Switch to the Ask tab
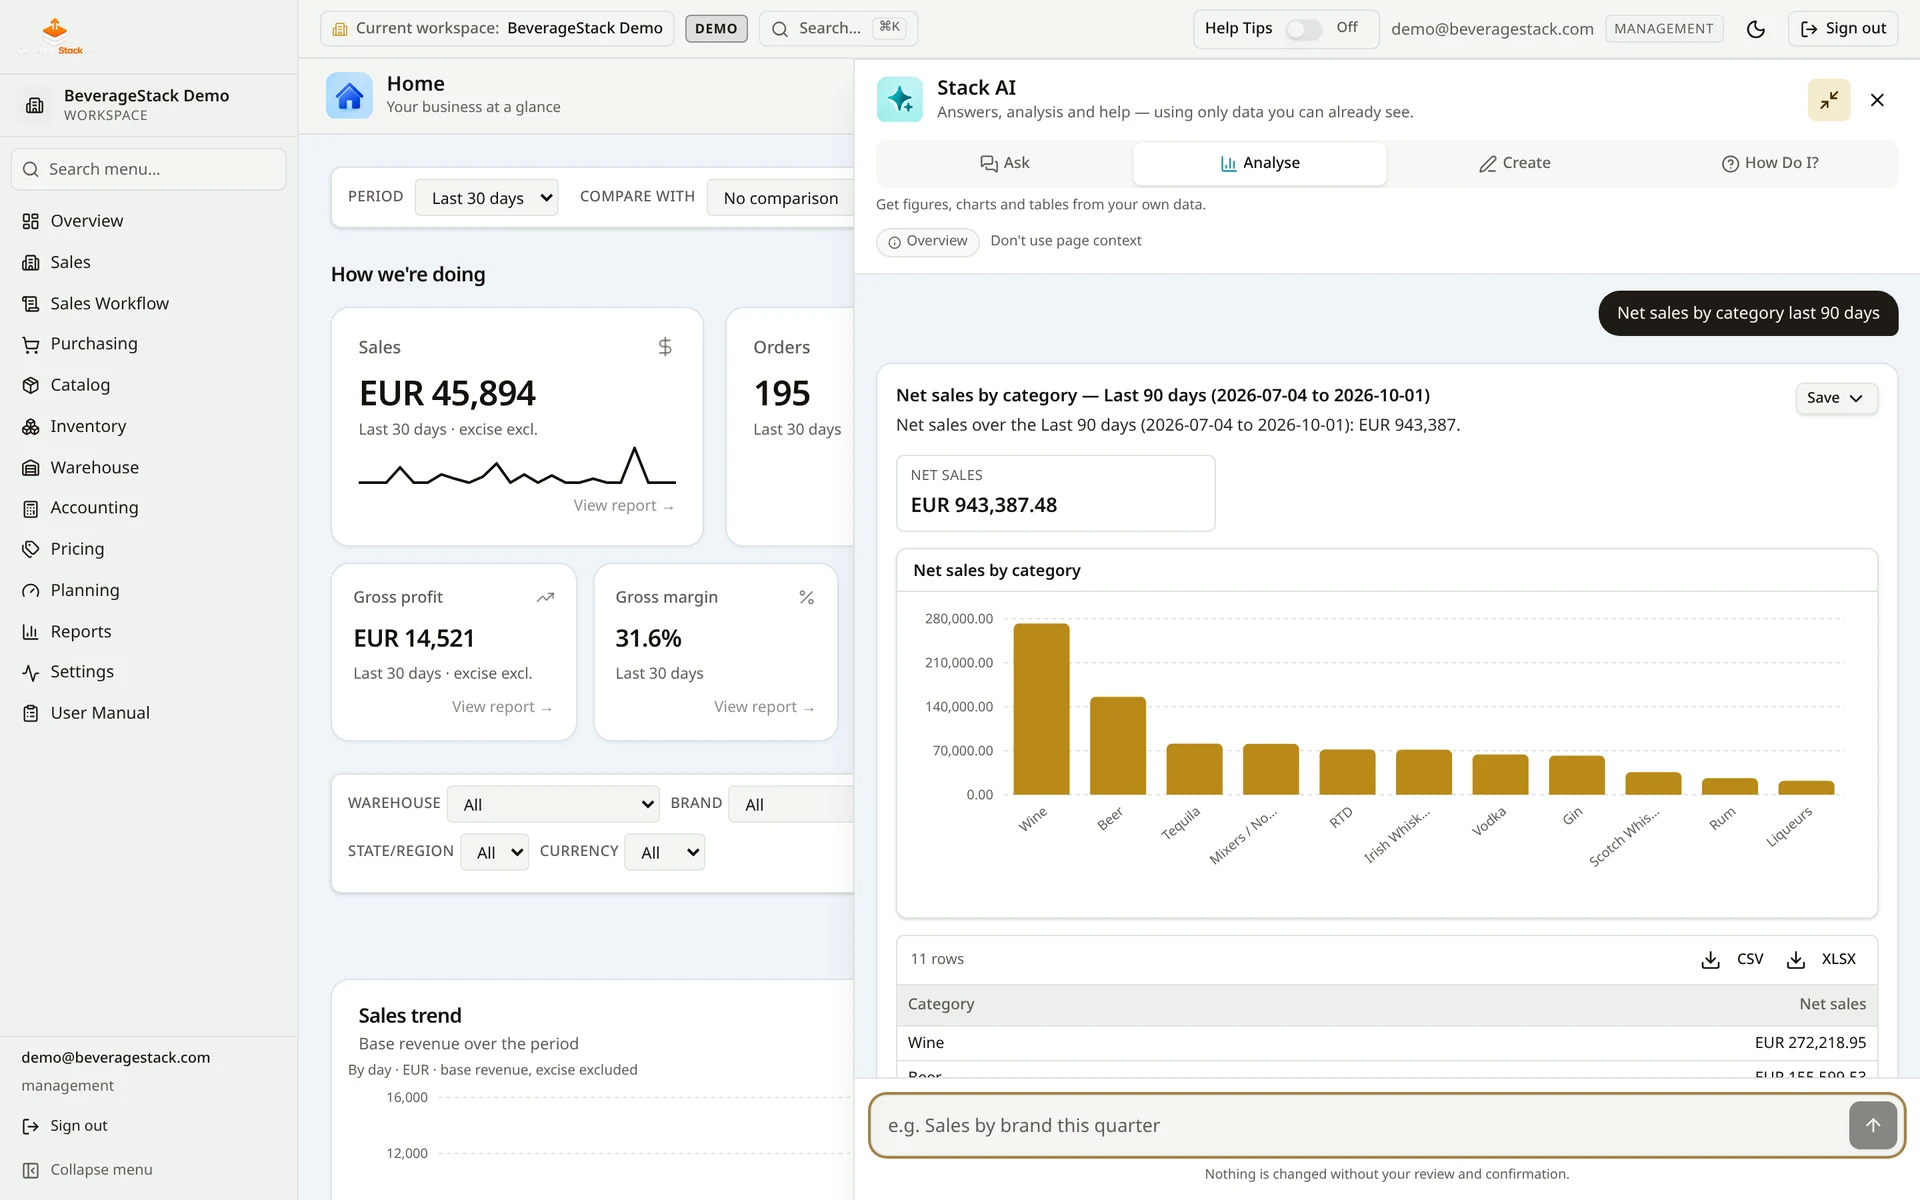Screen dimensions: 1920x1200 (1005, 163)
